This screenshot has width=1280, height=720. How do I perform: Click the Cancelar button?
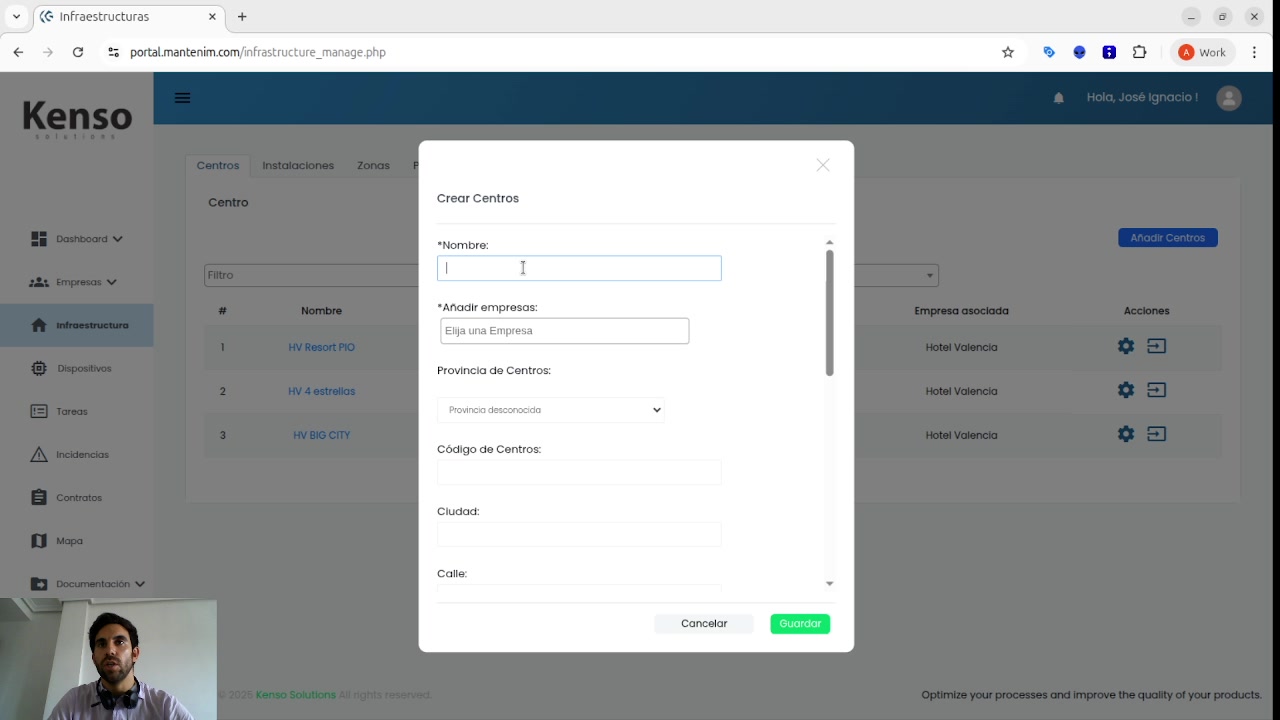coord(704,624)
